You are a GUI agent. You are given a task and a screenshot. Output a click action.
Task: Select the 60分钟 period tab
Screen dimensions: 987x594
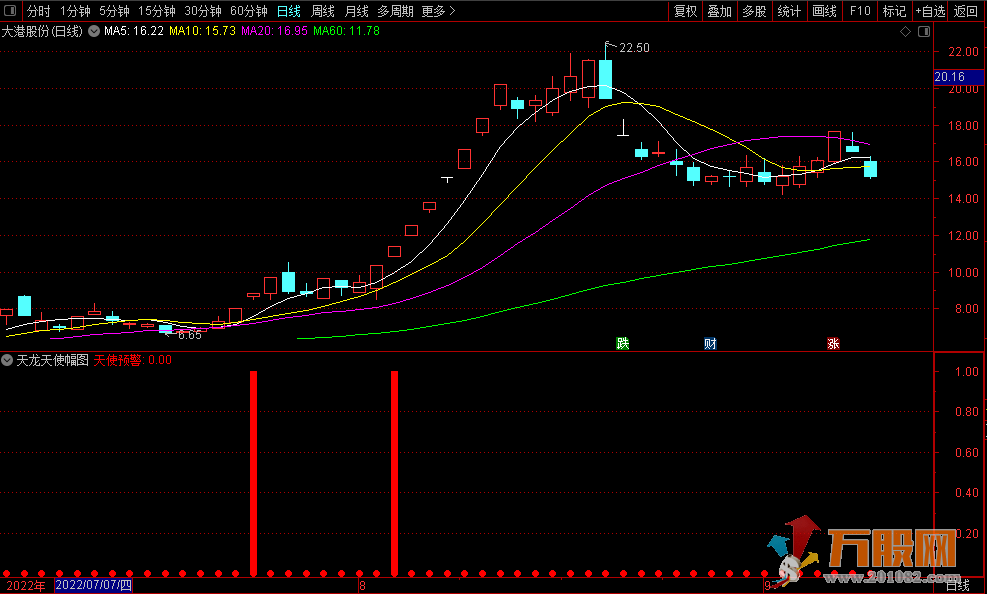tap(249, 11)
